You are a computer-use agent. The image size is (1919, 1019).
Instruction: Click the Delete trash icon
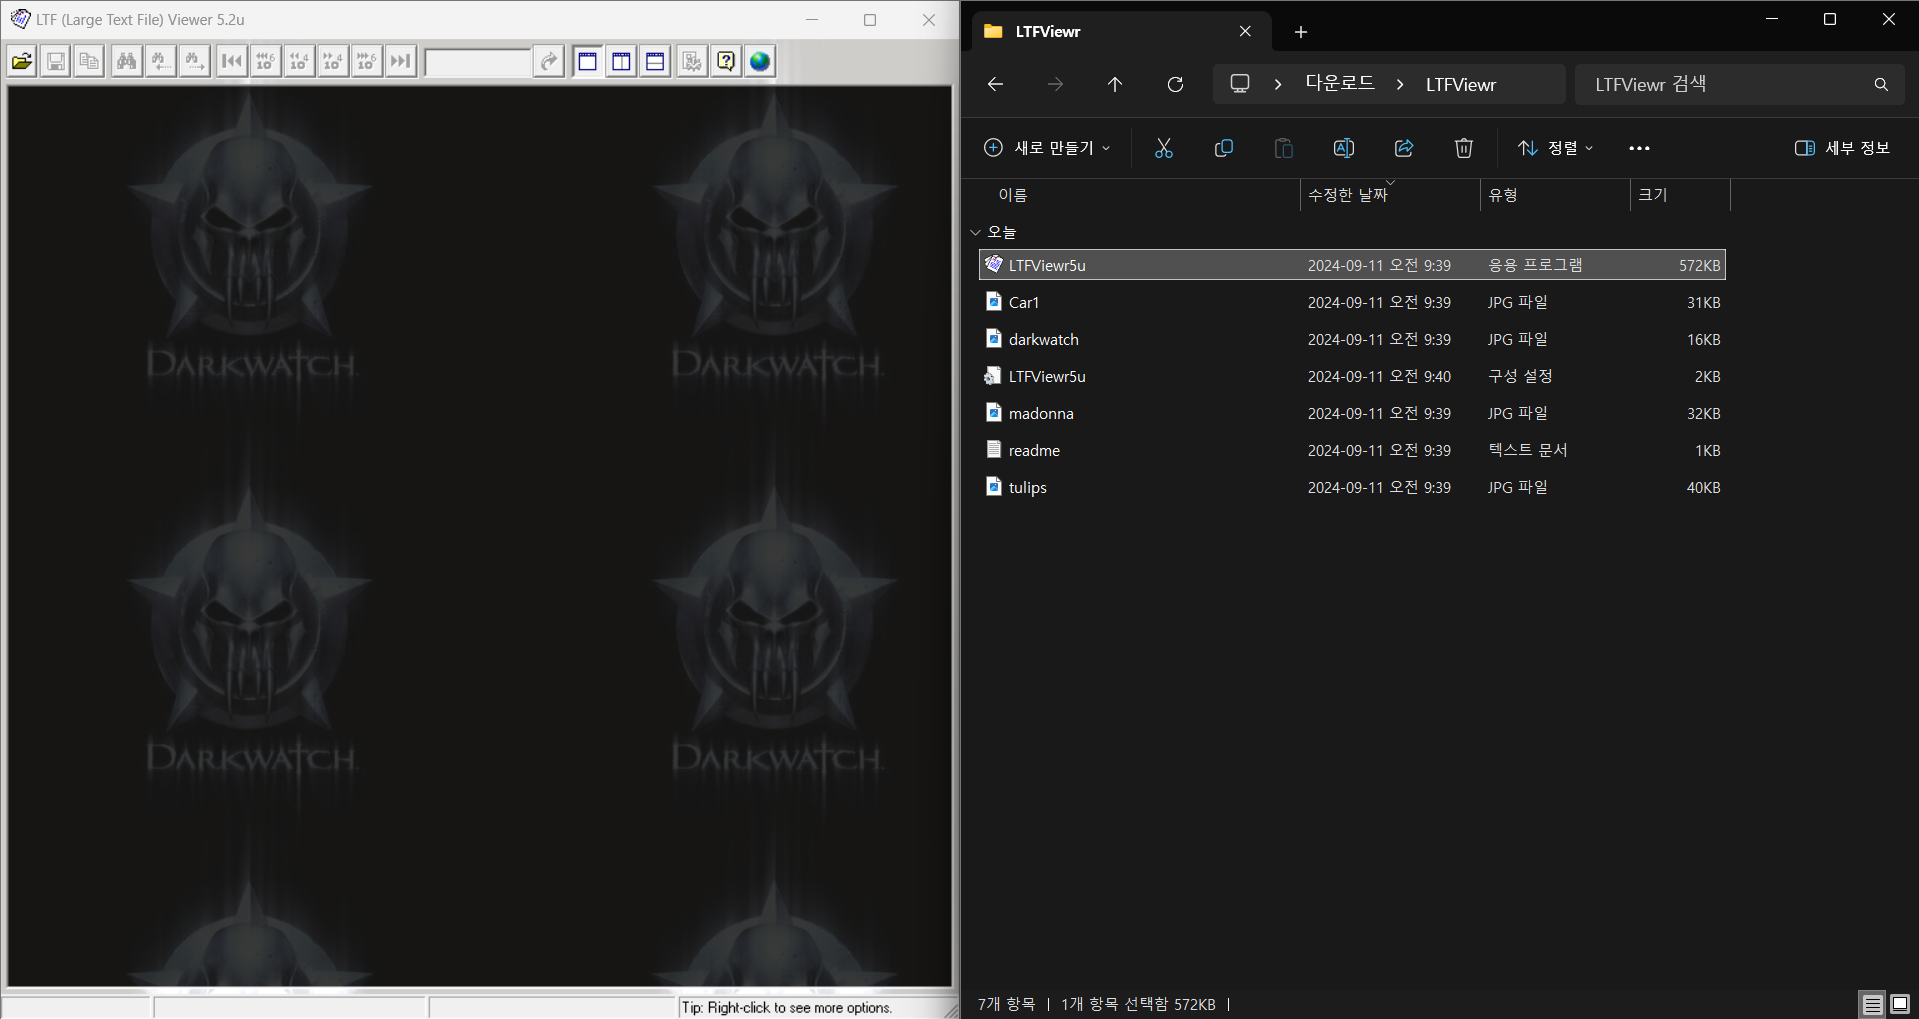(1464, 148)
